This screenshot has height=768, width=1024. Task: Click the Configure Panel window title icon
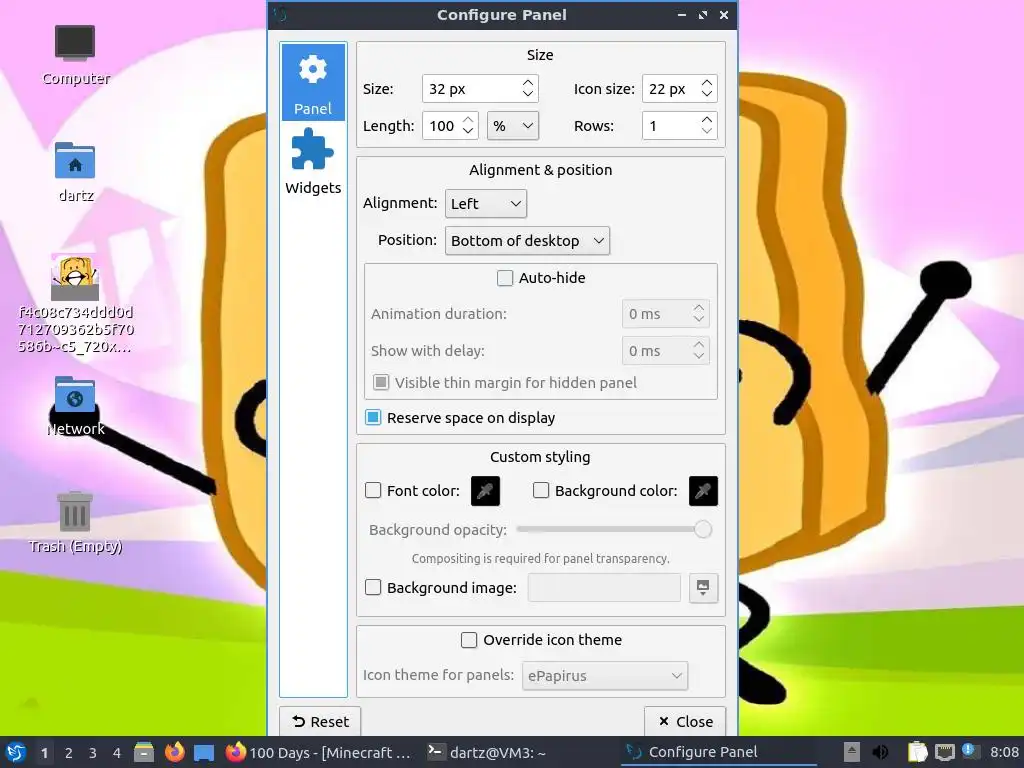pyautogui.click(x=280, y=14)
